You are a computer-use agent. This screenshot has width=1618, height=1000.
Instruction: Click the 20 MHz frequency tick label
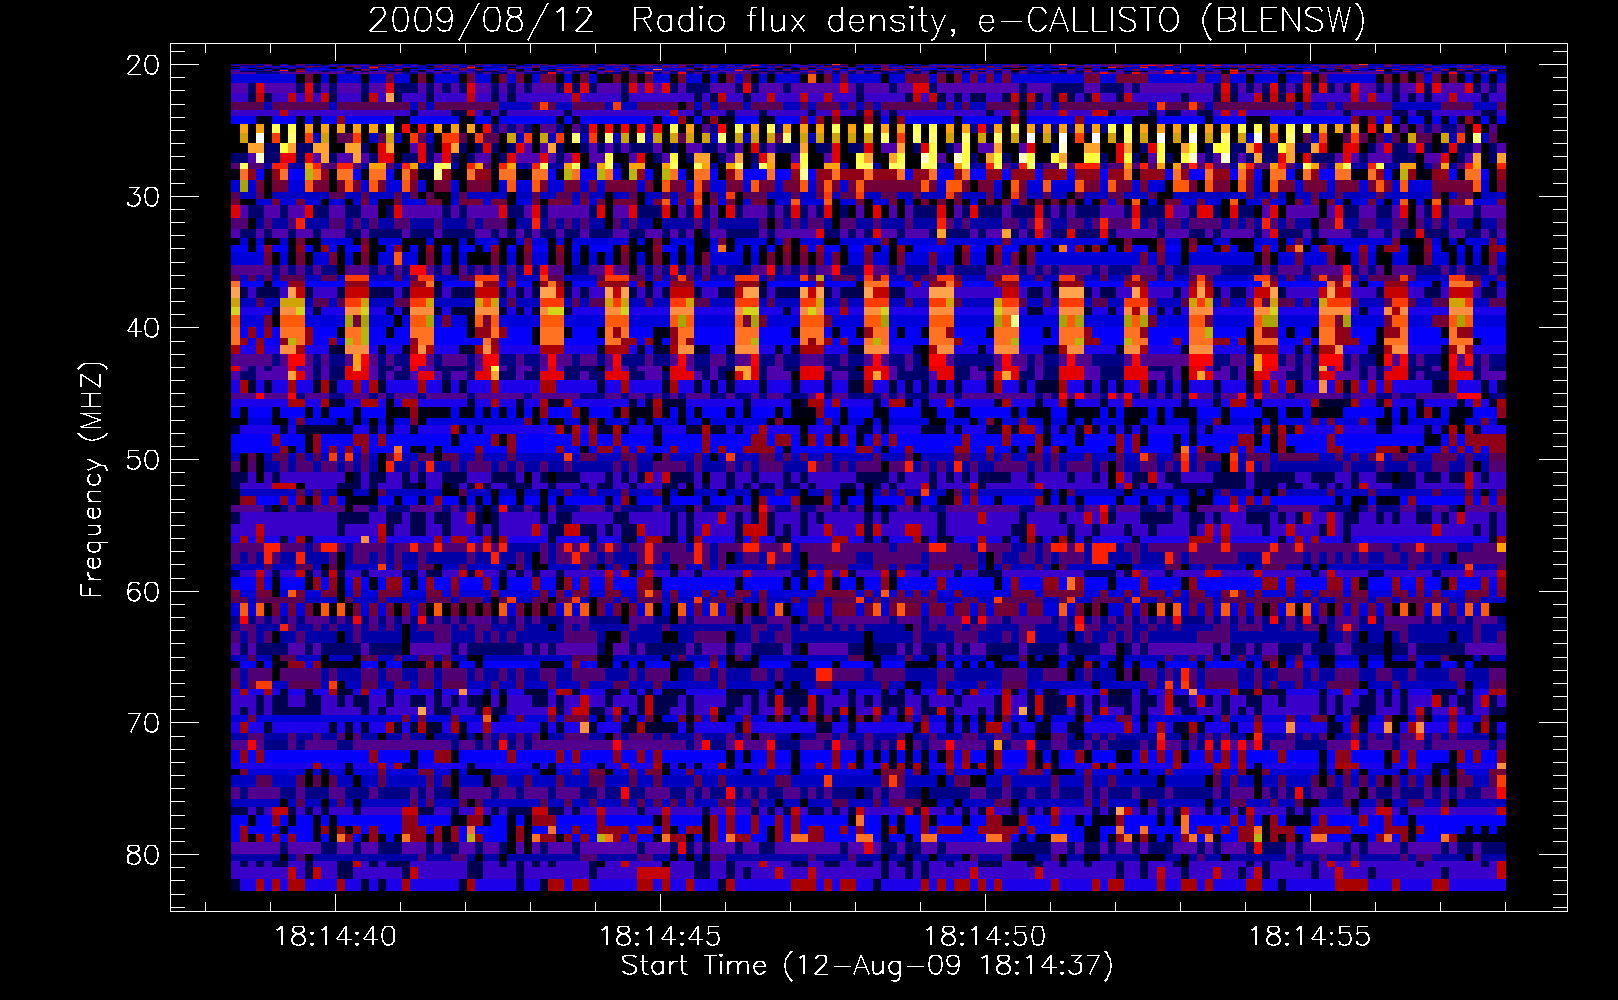(144, 66)
